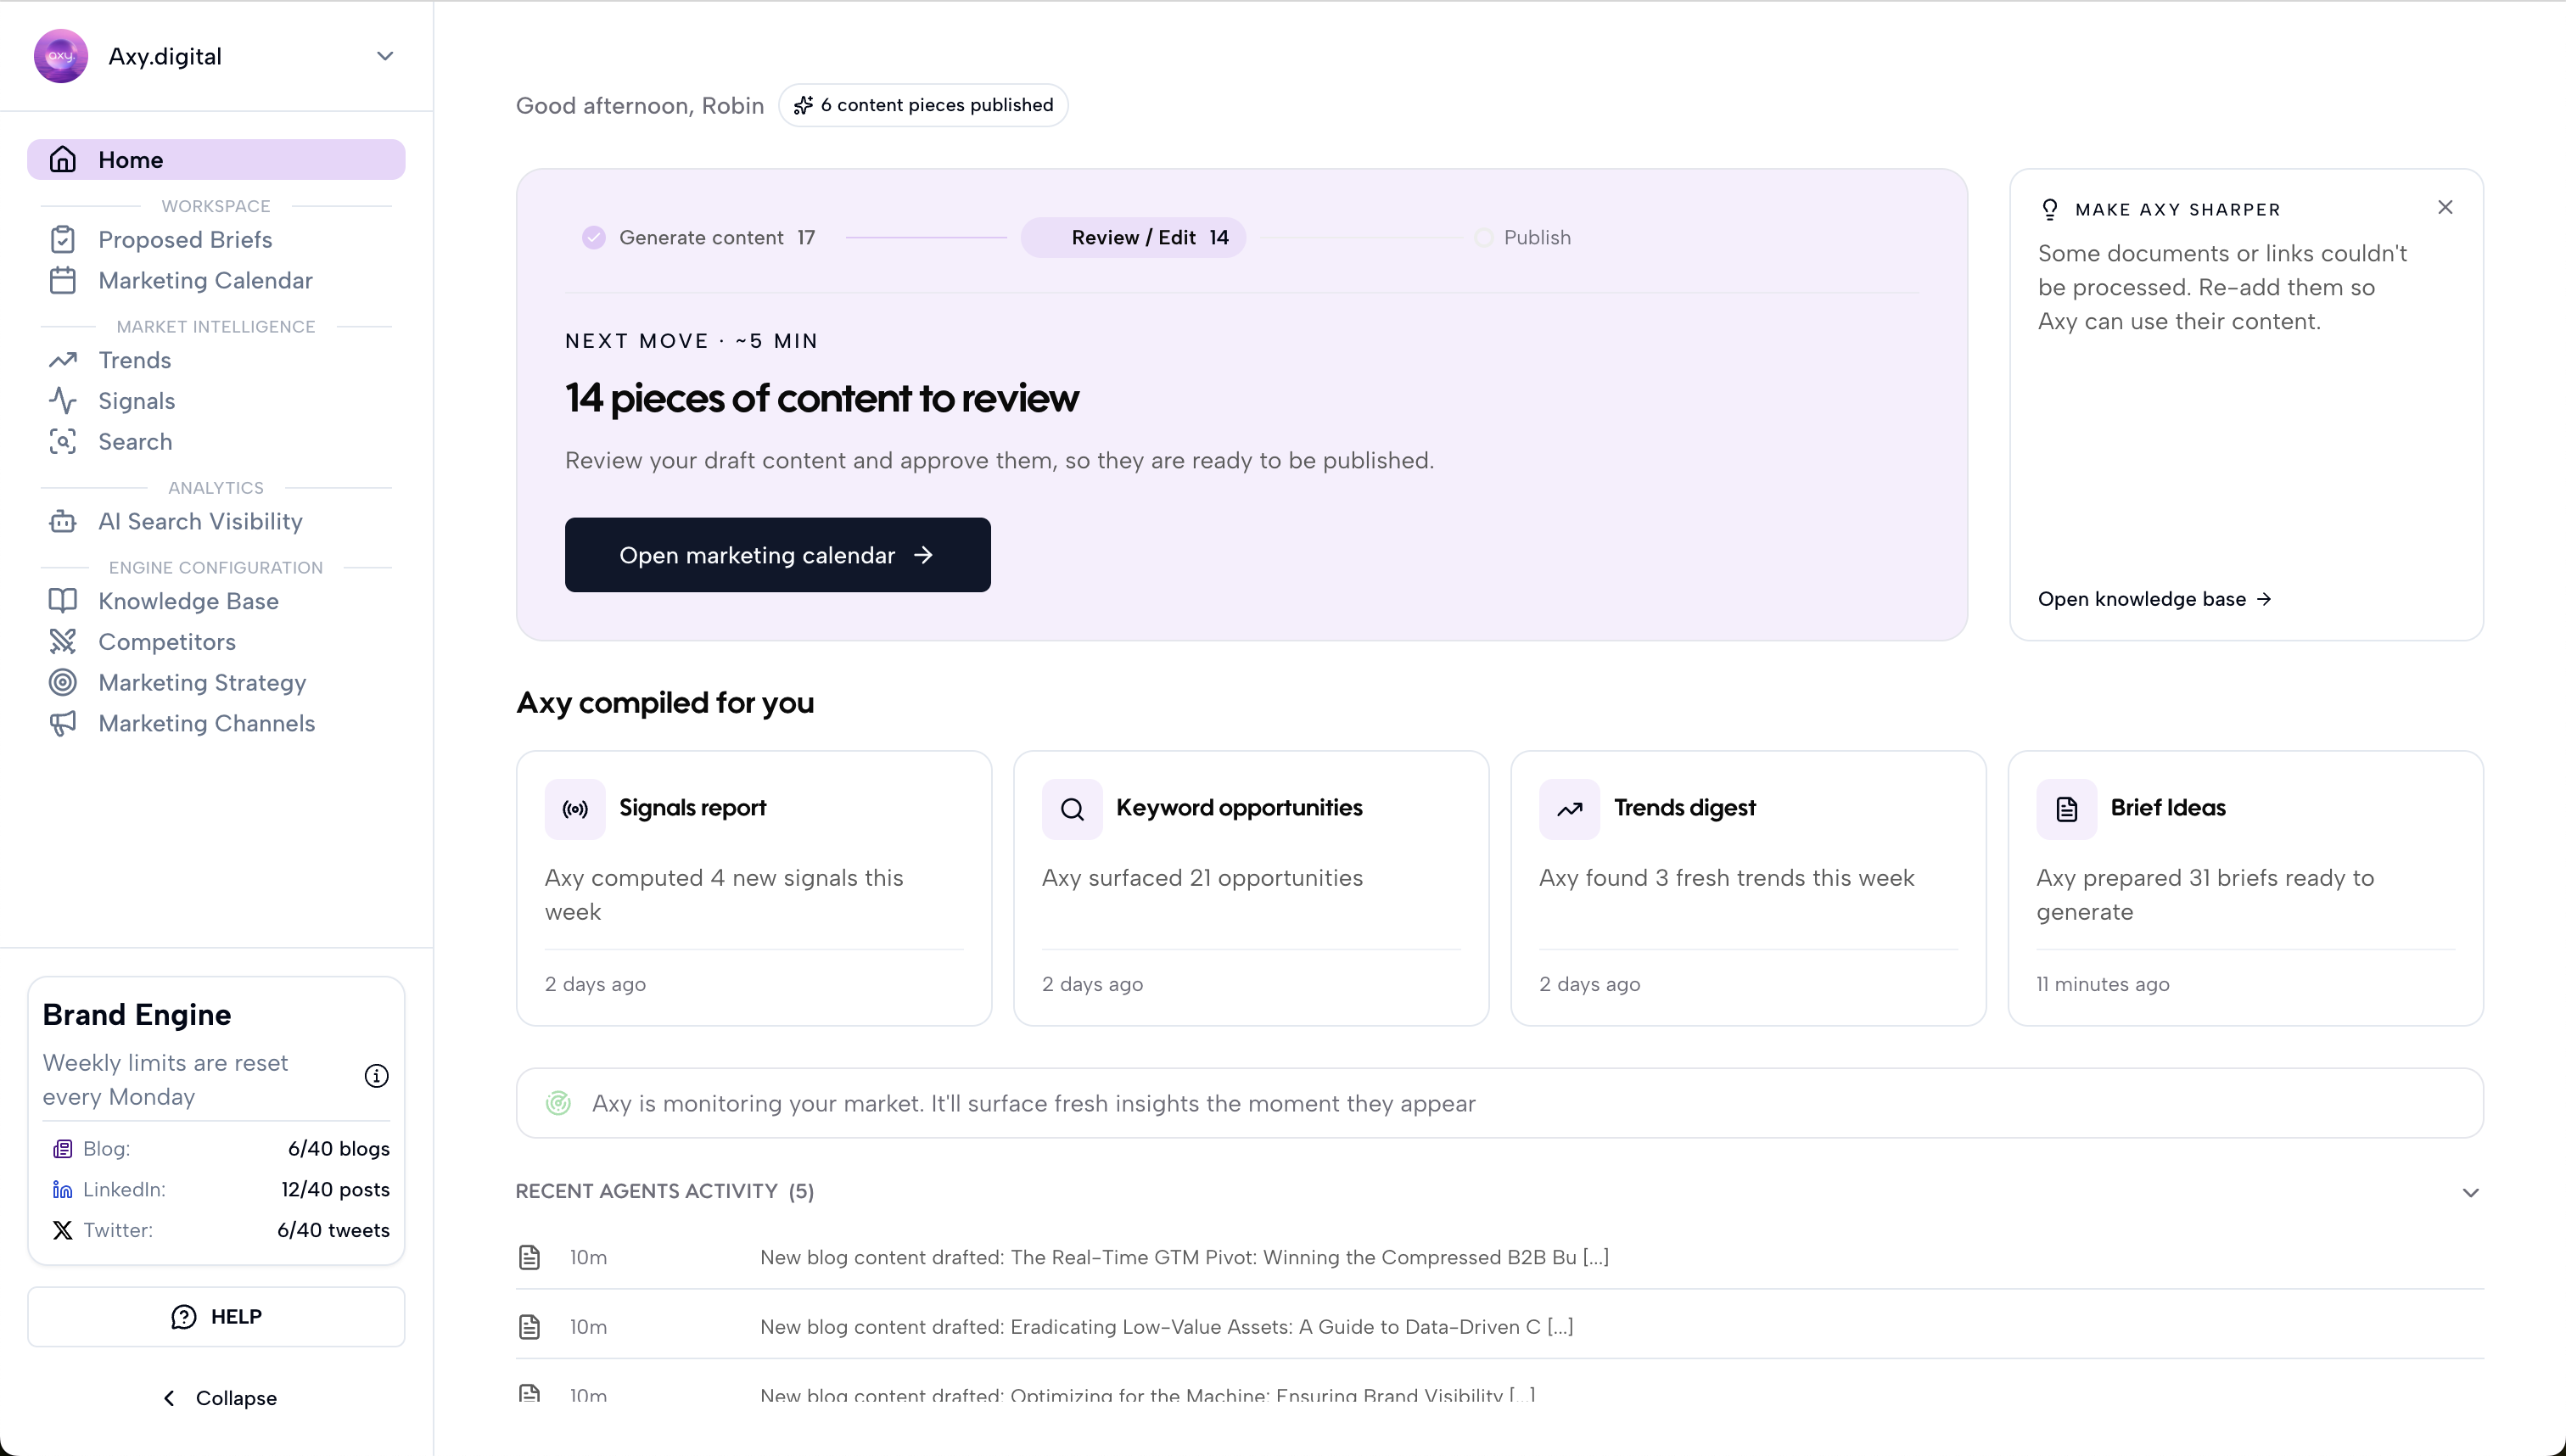
Task: Open knowledge base link
Action: click(x=2155, y=599)
